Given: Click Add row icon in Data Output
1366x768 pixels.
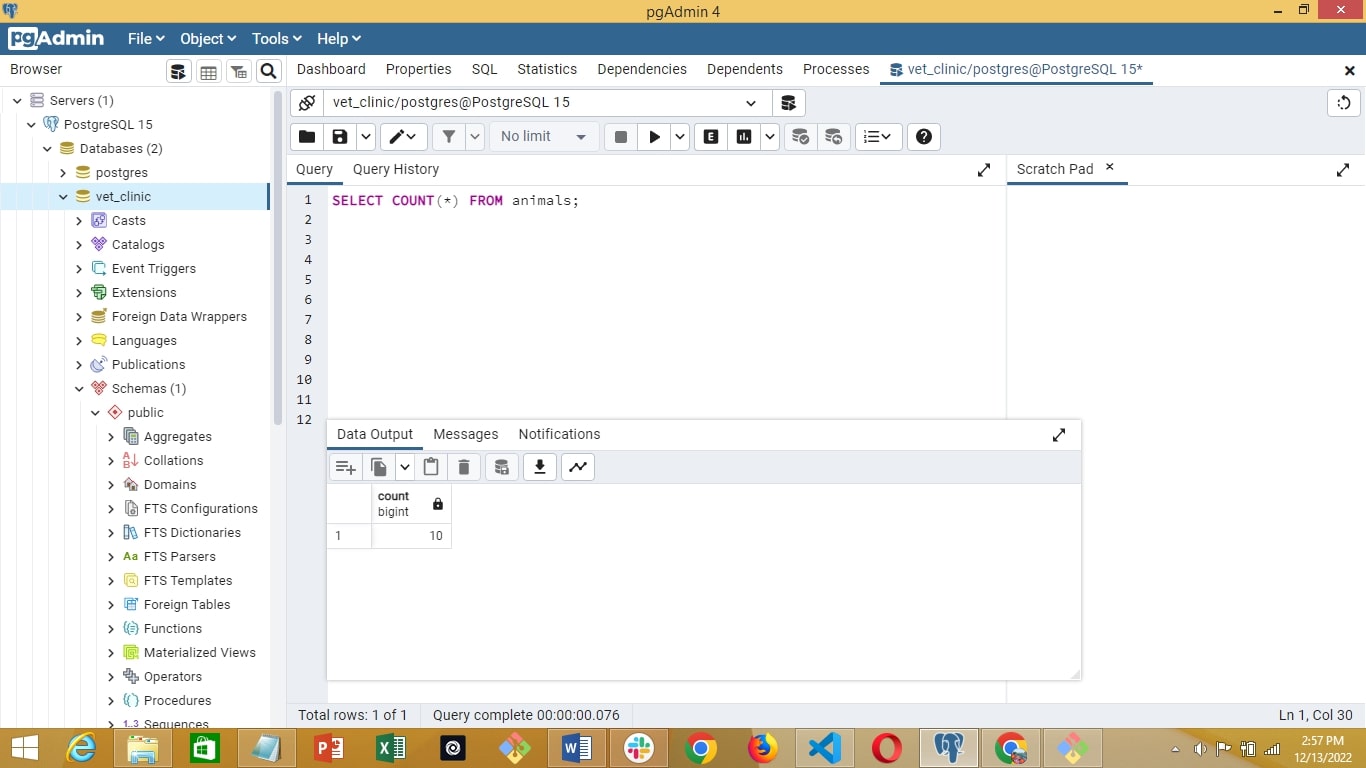Looking at the screenshot, I should pos(345,467).
